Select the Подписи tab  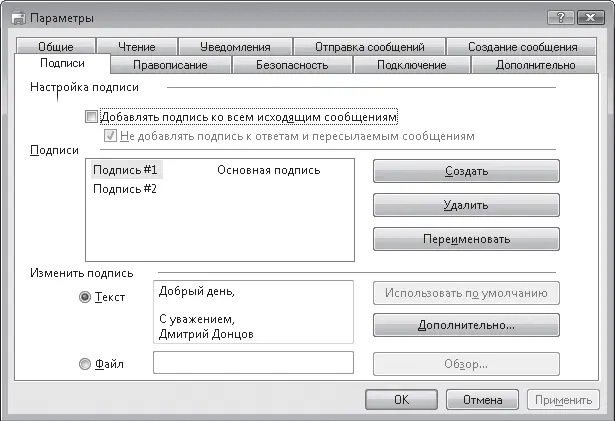62,63
